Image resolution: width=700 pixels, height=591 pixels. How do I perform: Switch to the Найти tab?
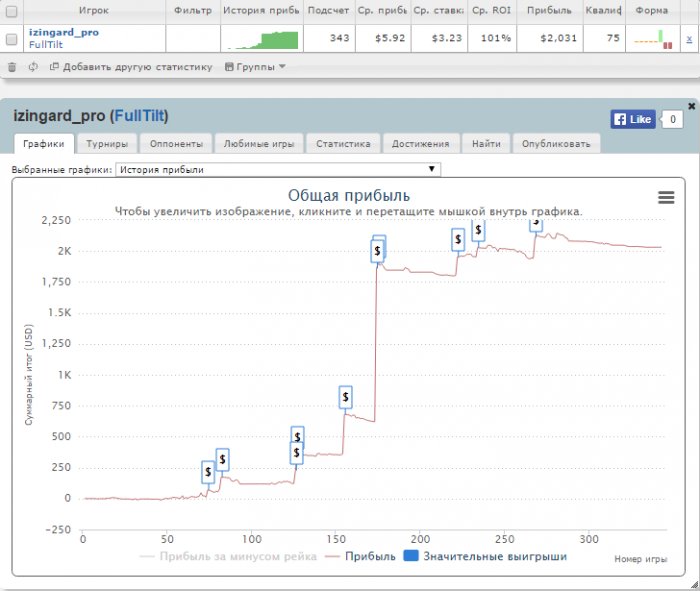coord(486,144)
